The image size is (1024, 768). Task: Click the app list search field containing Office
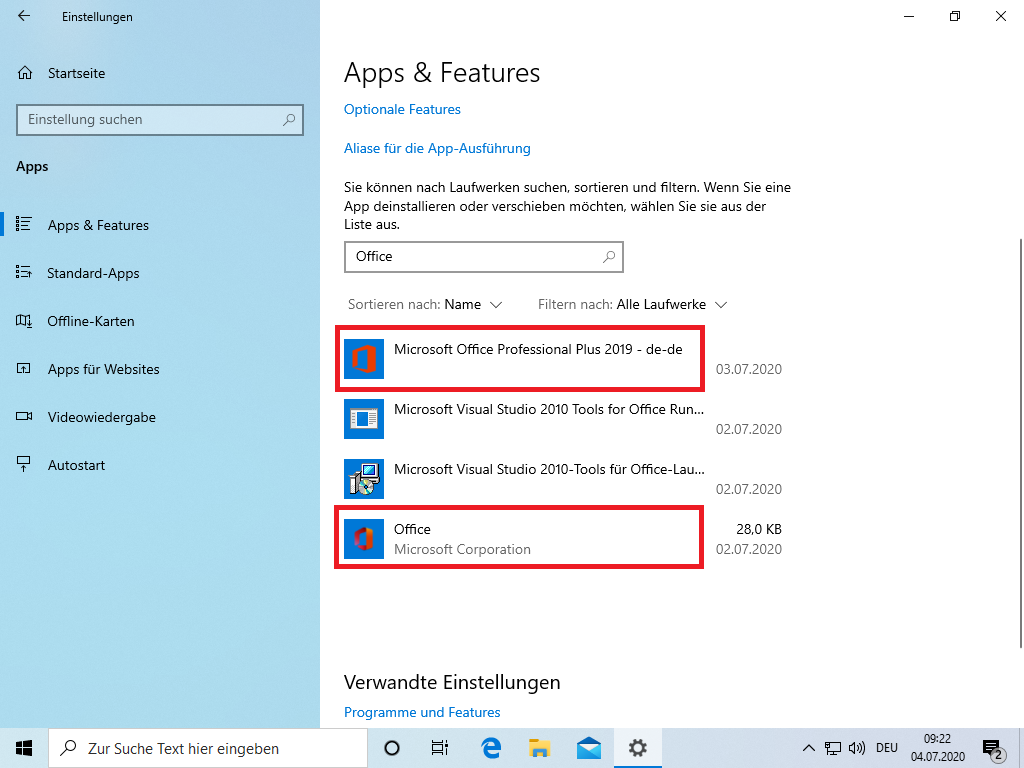click(484, 257)
